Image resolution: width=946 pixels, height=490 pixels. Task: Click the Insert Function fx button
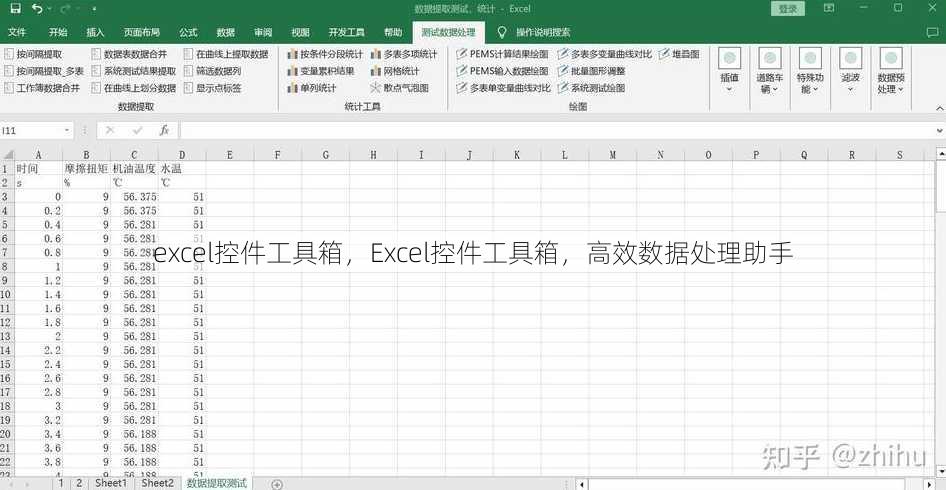pyautogui.click(x=164, y=130)
